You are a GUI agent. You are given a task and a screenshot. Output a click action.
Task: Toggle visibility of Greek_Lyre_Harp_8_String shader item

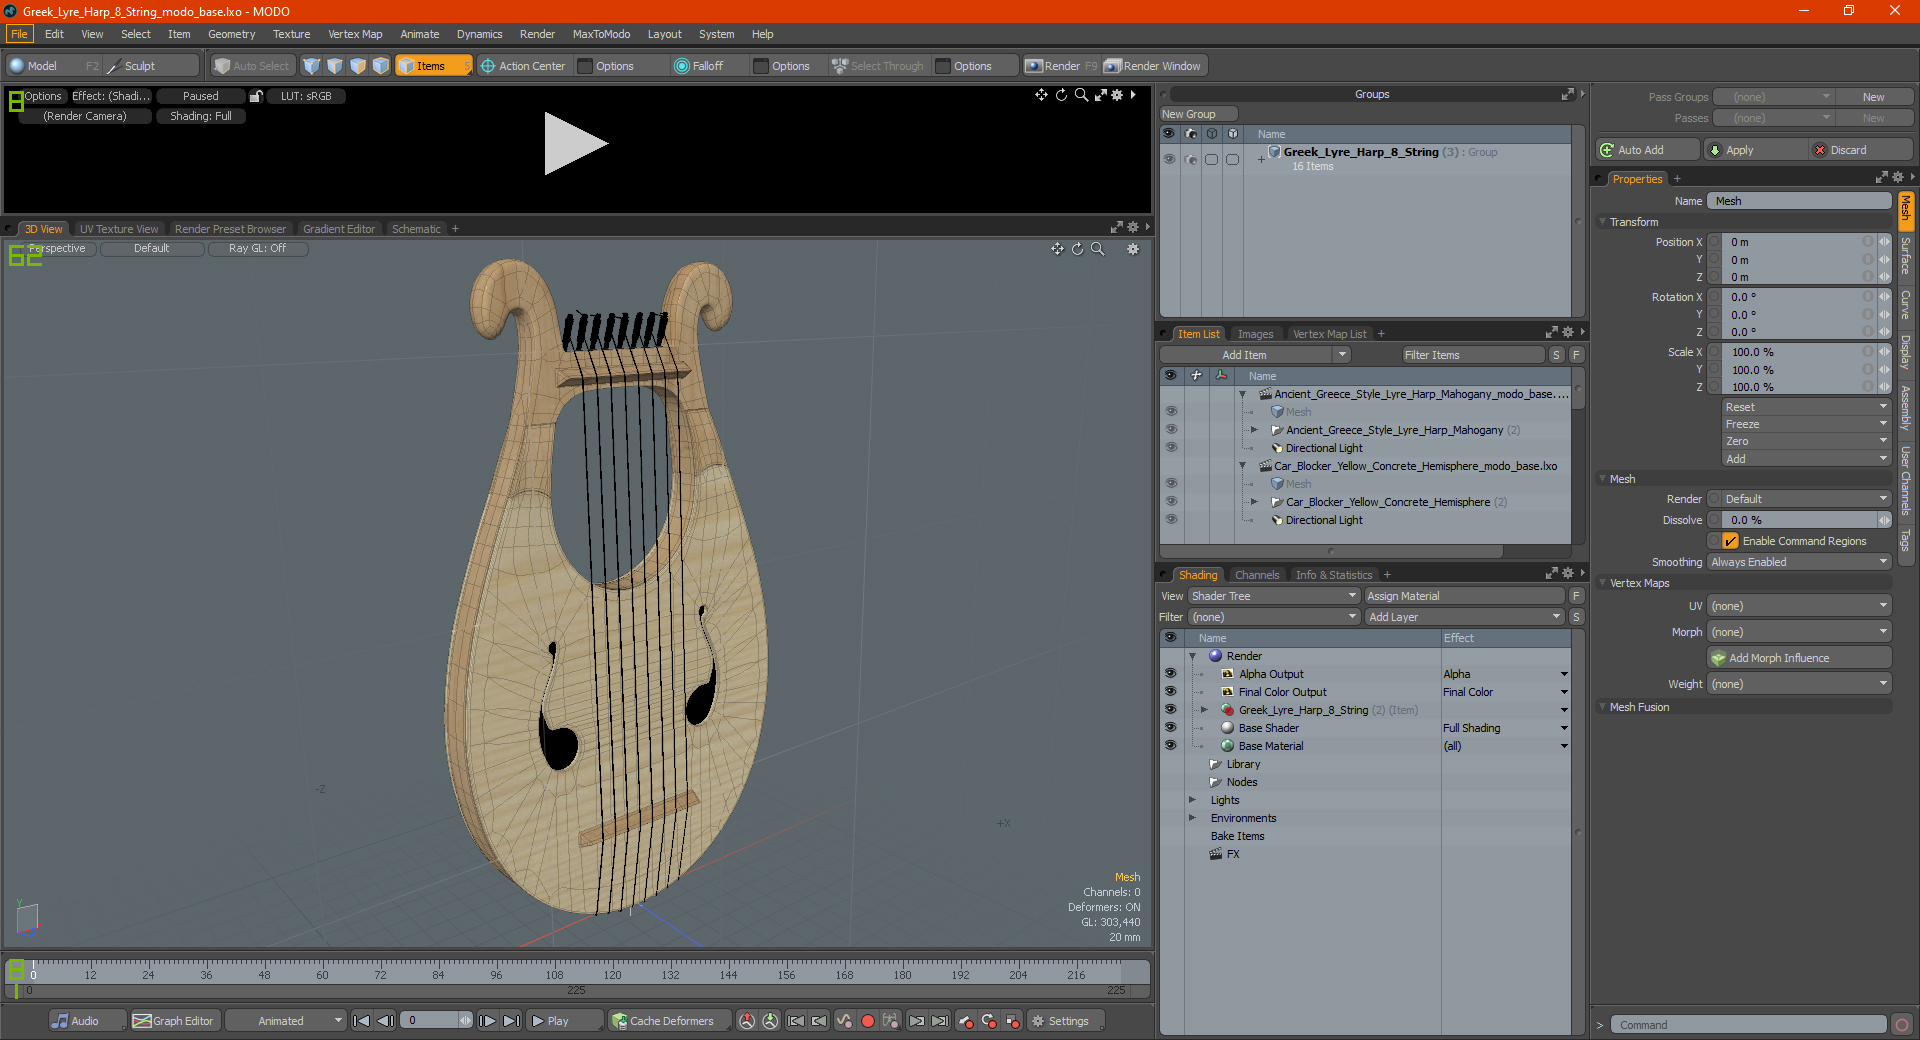[1170, 710]
